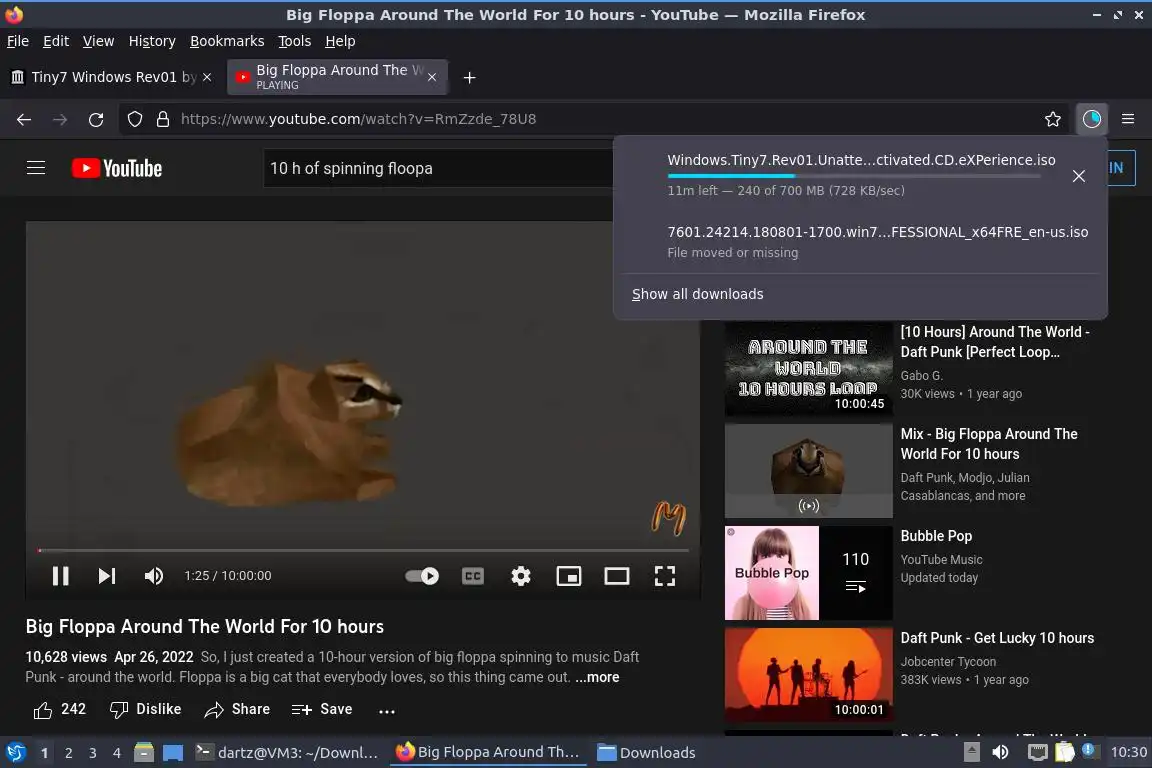Open [10 Hours] Around The World title
1152x768 pixels.
995,342
